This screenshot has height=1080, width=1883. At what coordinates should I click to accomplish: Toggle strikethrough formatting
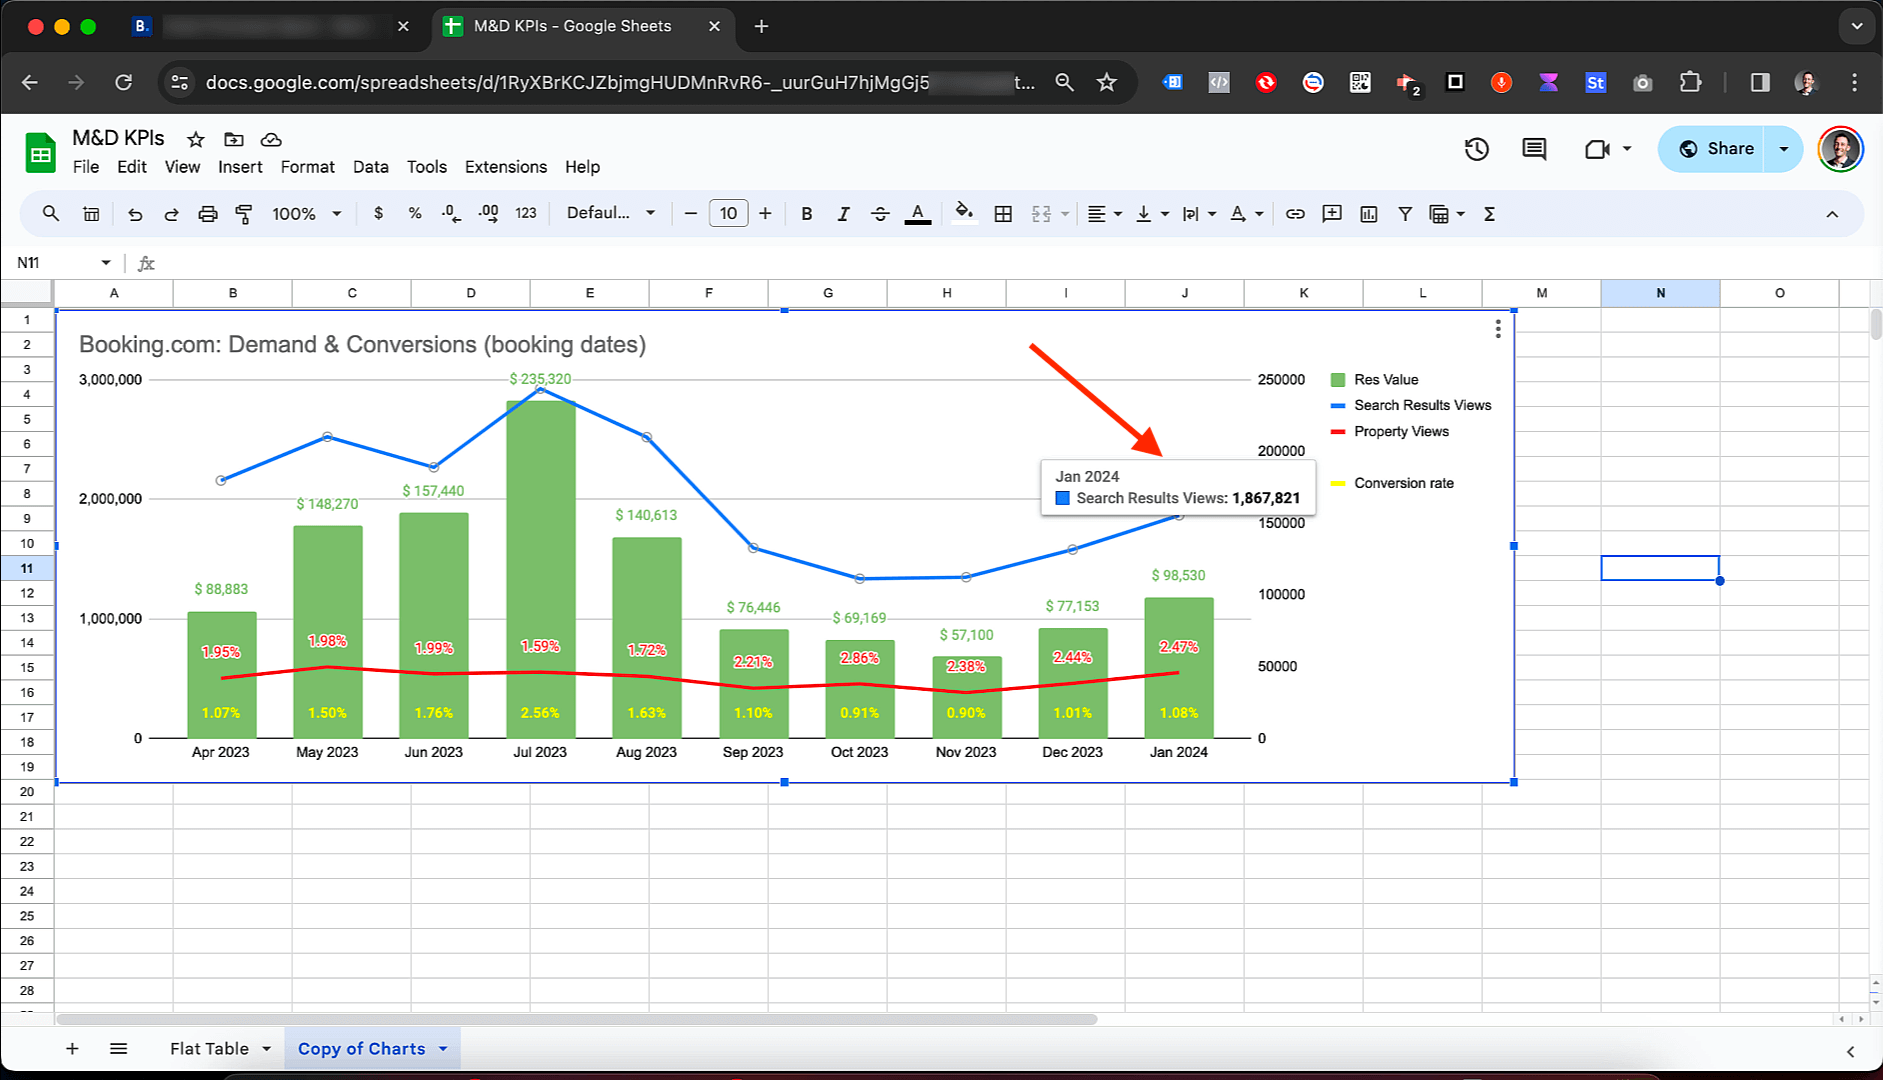click(880, 213)
